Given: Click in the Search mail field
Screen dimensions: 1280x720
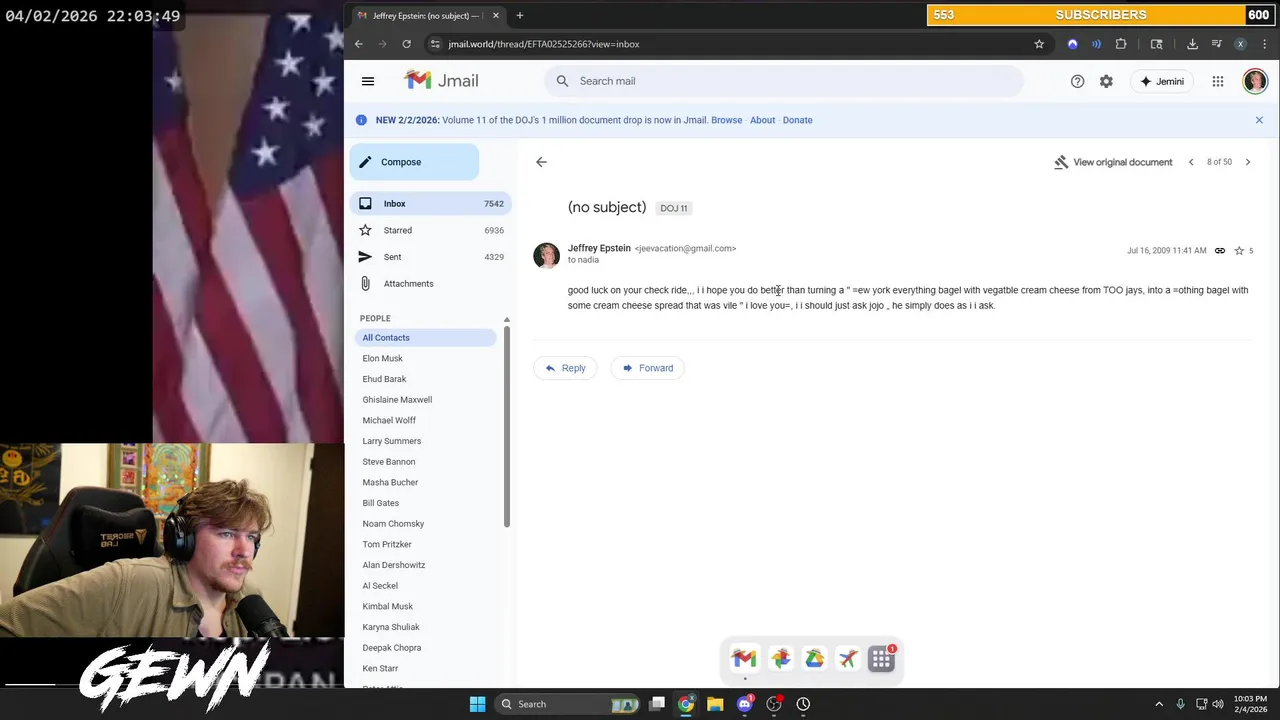Looking at the screenshot, I should point(784,81).
